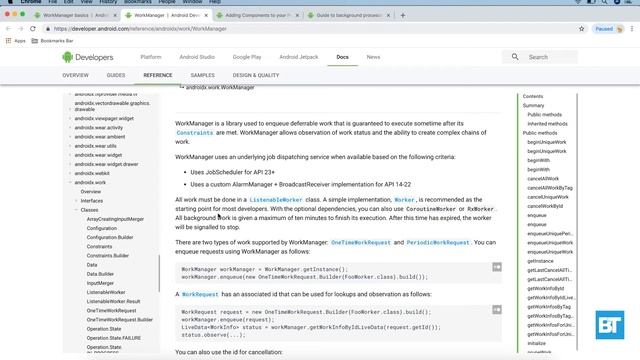Open the ListenableWorker inline link
Image resolution: width=640 pixels, height=360 pixels.
click(276, 200)
